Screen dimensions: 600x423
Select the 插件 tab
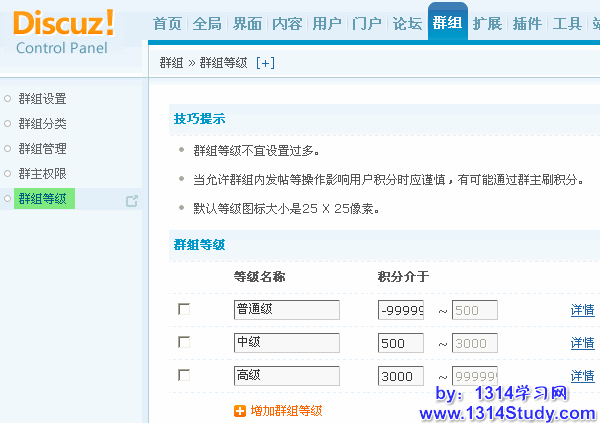click(x=527, y=23)
